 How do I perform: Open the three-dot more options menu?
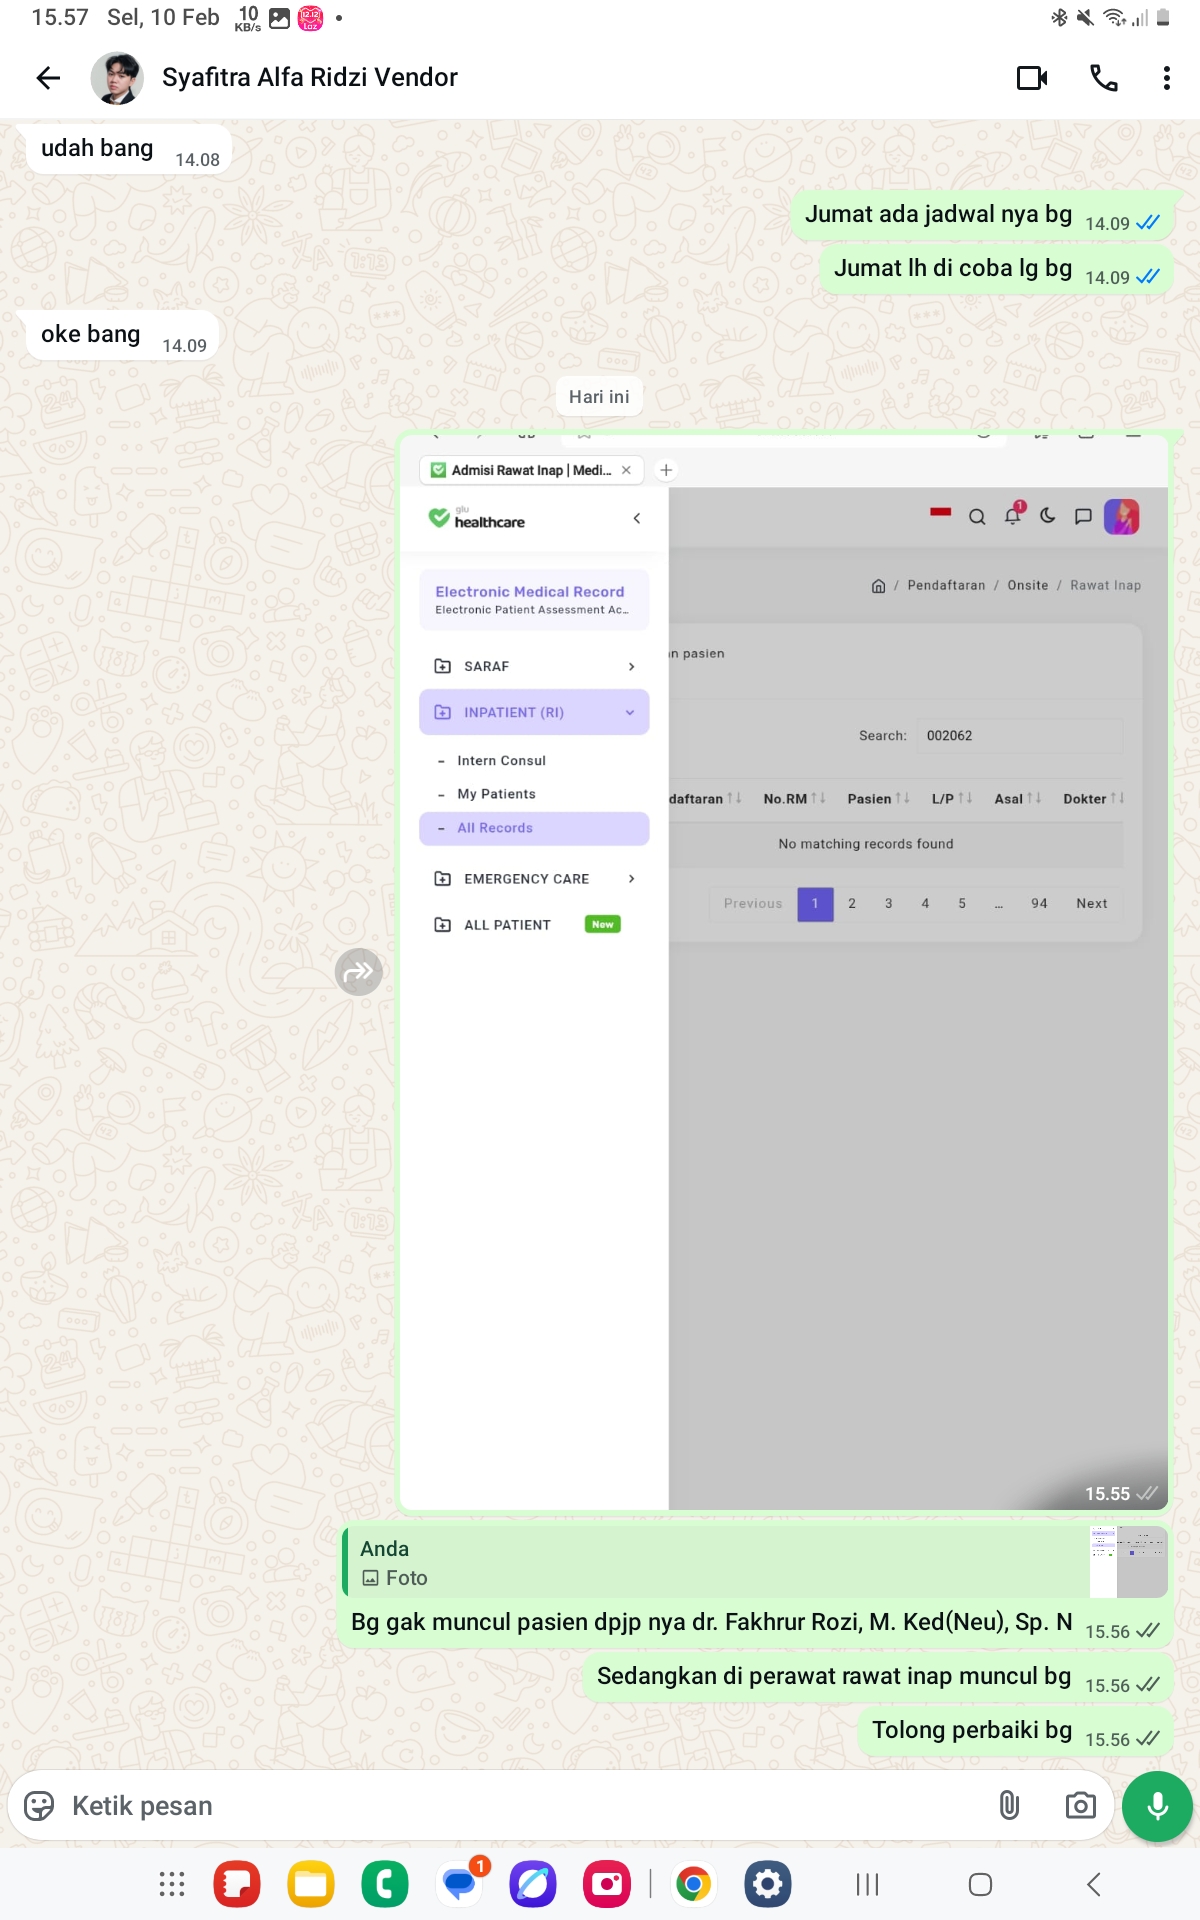[x=1166, y=78]
